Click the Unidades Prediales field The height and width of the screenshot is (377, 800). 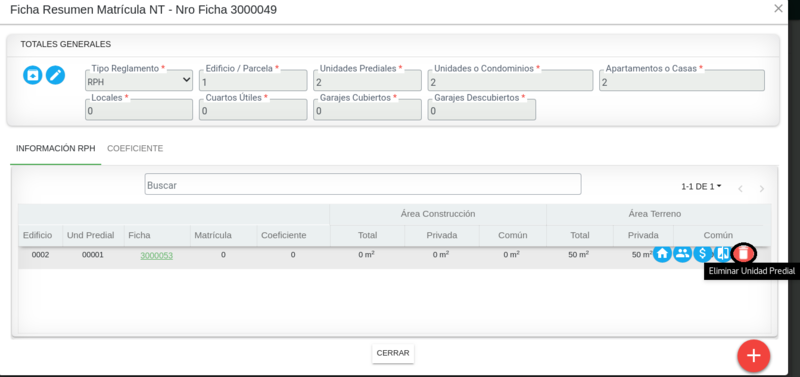[367, 81]
